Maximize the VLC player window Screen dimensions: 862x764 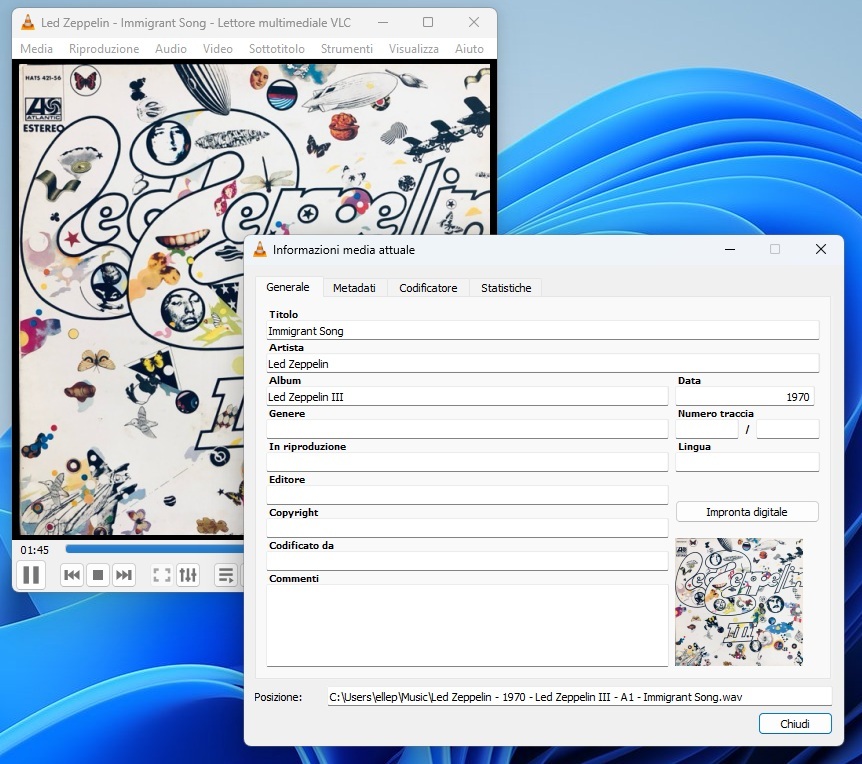[x=428, y=23]
